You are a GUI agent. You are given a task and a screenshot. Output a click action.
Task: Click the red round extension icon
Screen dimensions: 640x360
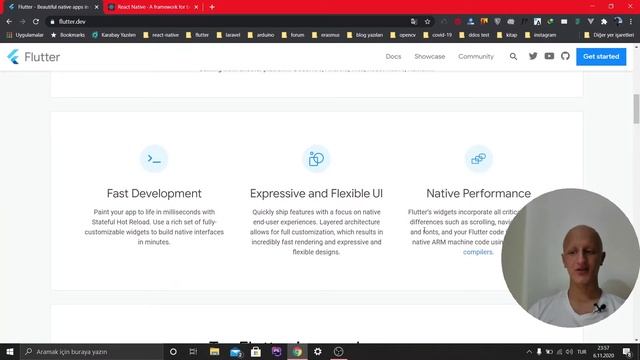click(x=458, y=22)
